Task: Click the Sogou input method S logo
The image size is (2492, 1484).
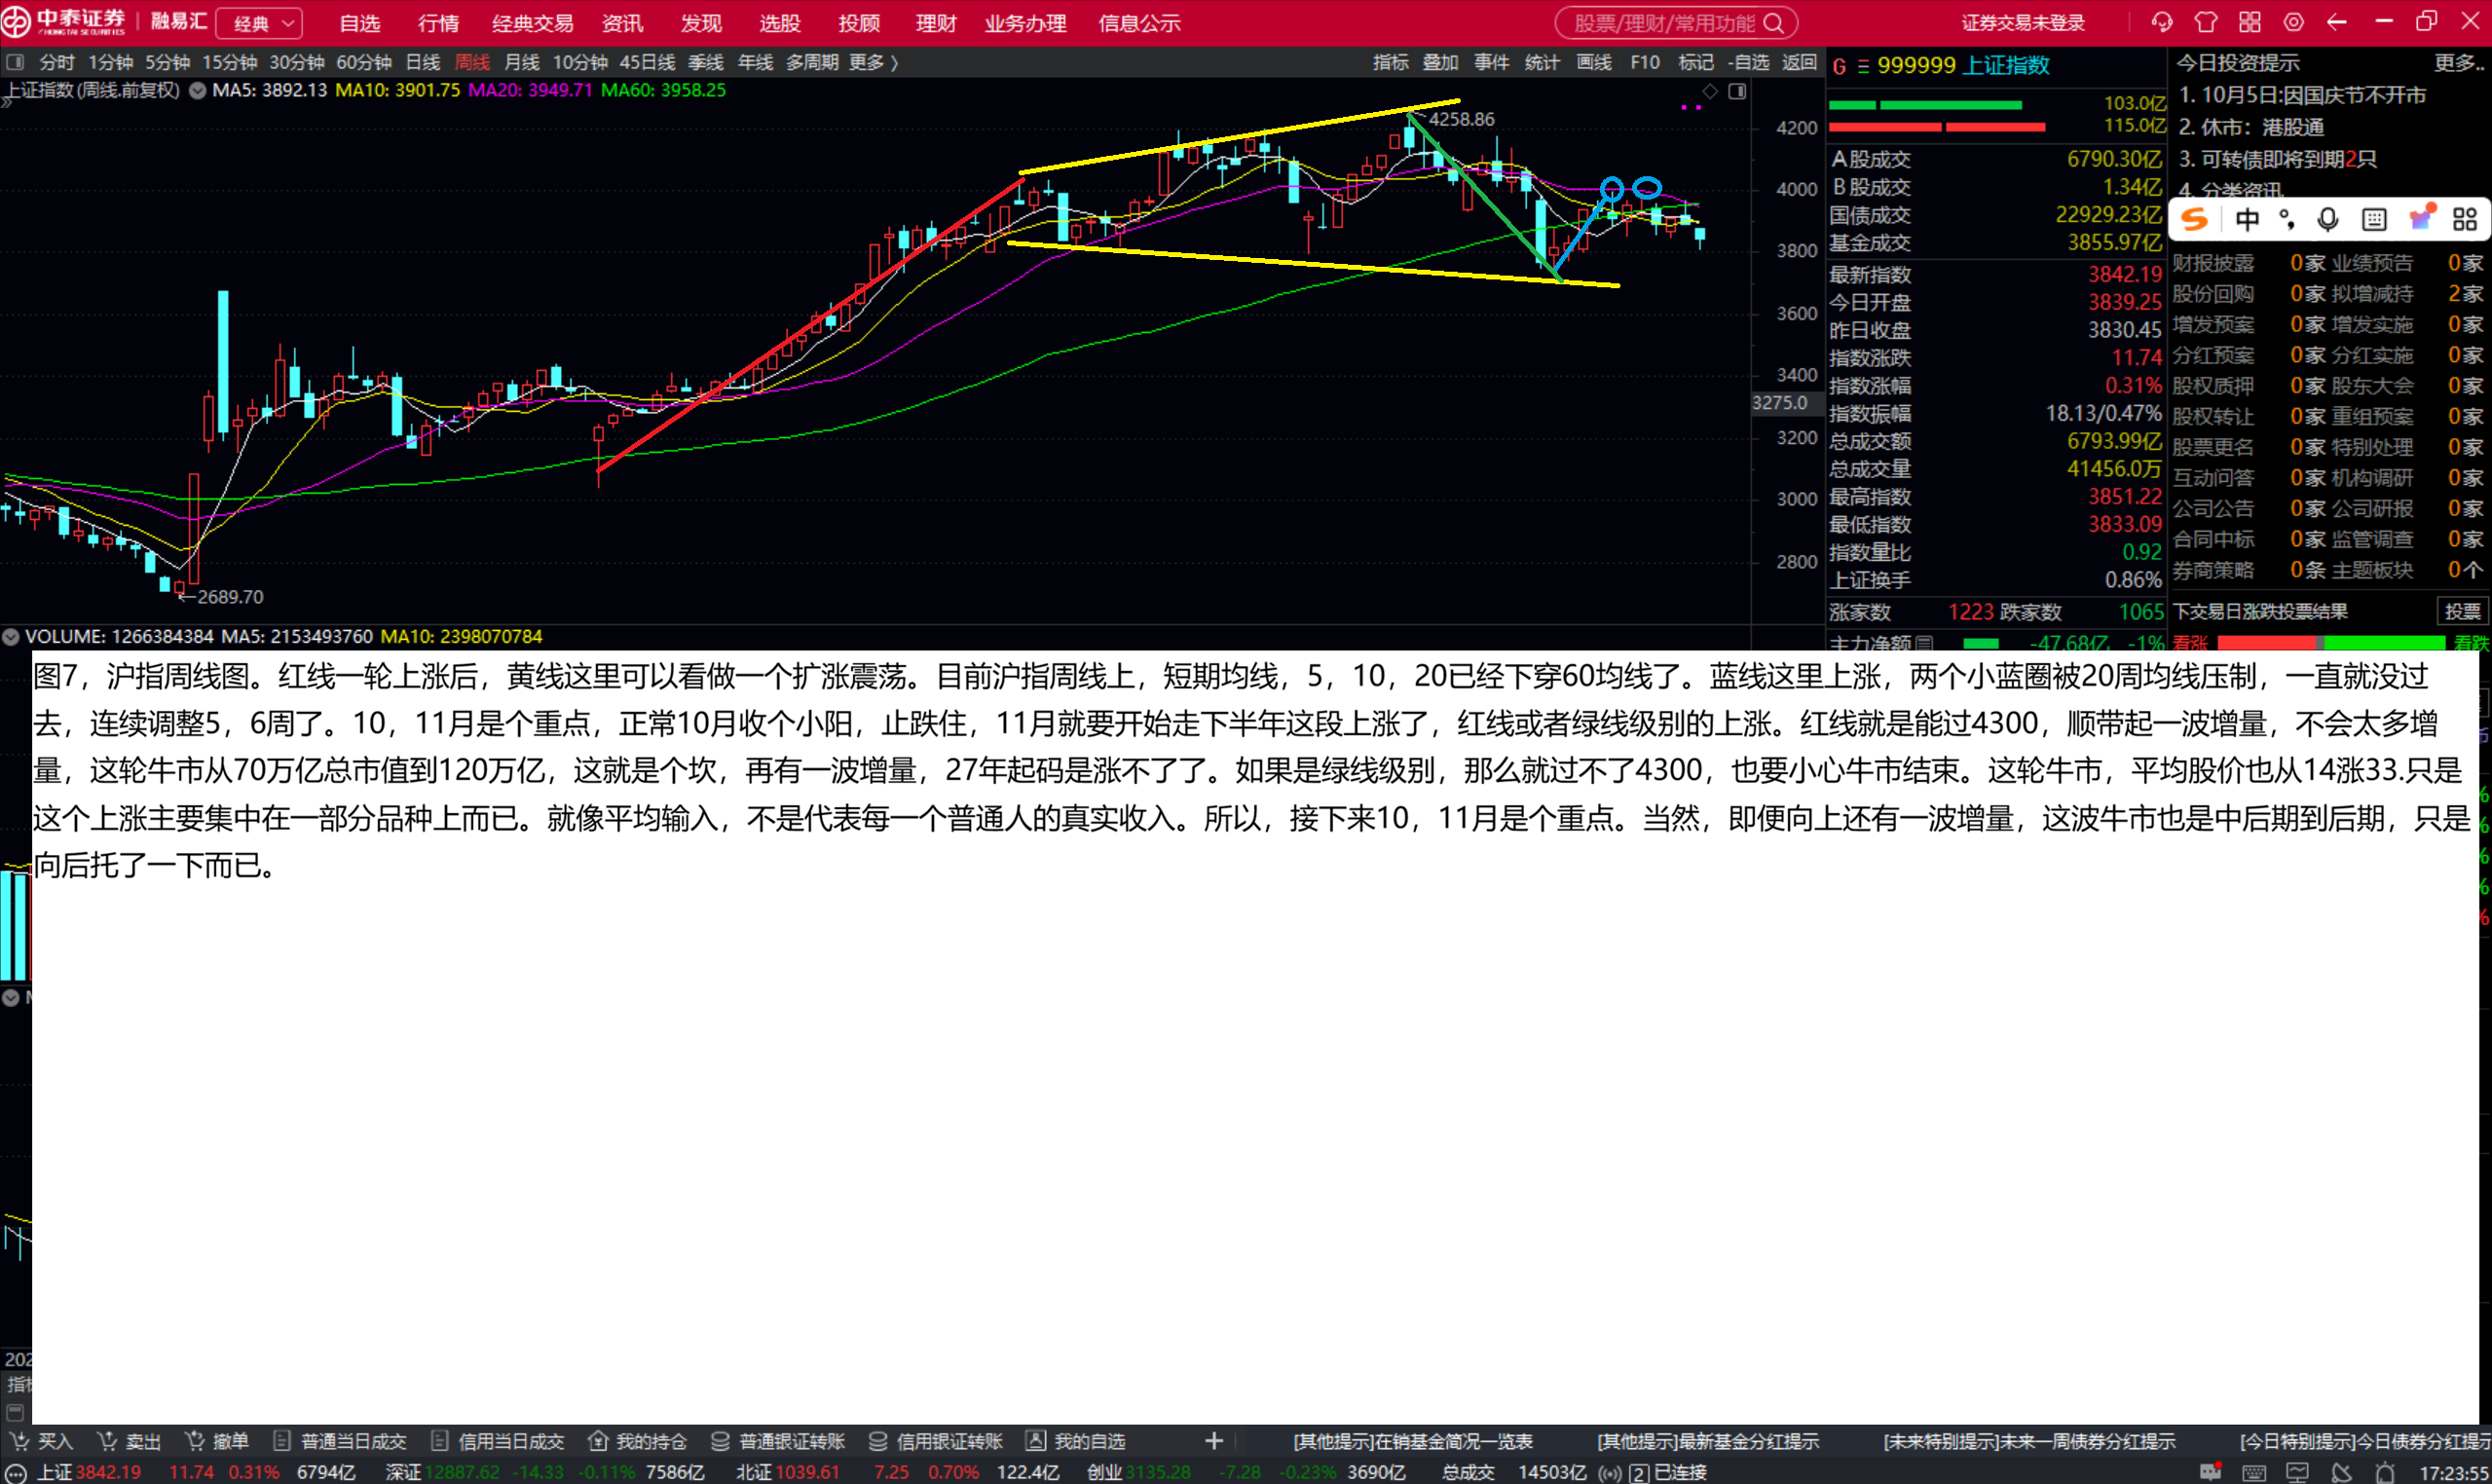Action: pyautogui.click(x=2194, y=220)
